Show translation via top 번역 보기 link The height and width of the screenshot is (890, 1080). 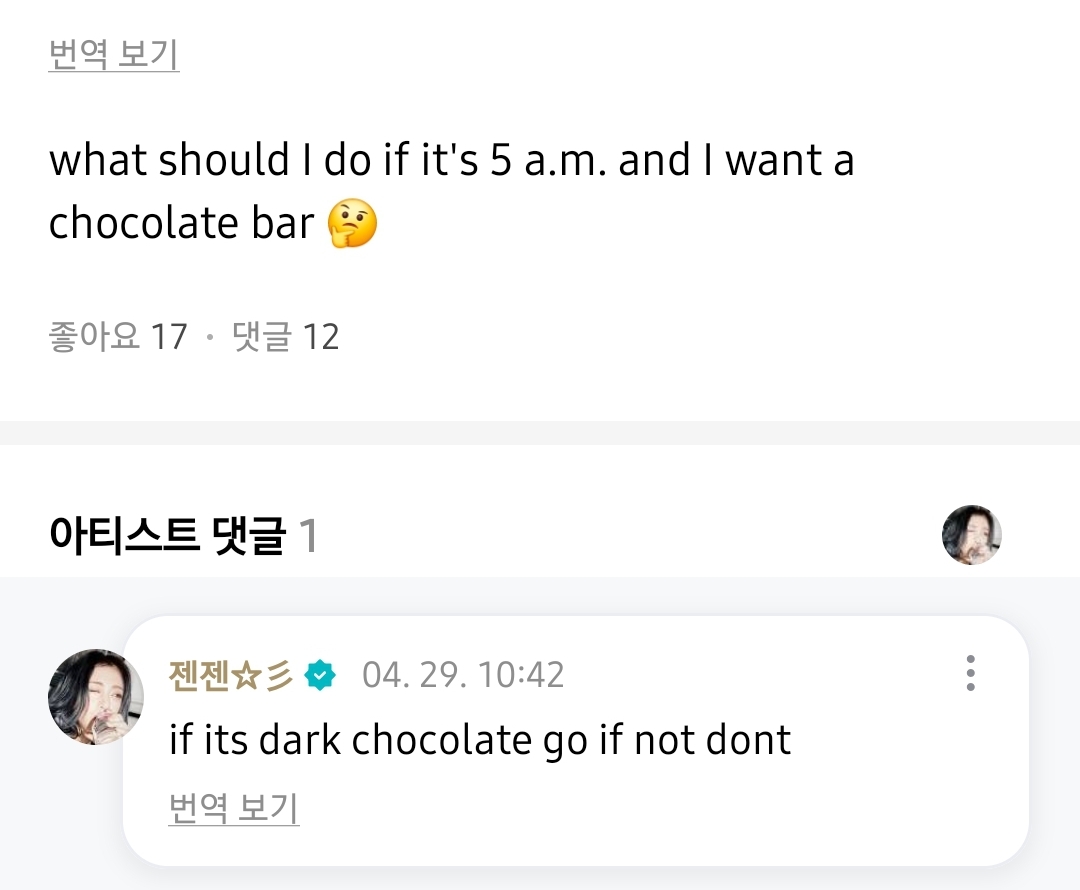click(113, 55)
